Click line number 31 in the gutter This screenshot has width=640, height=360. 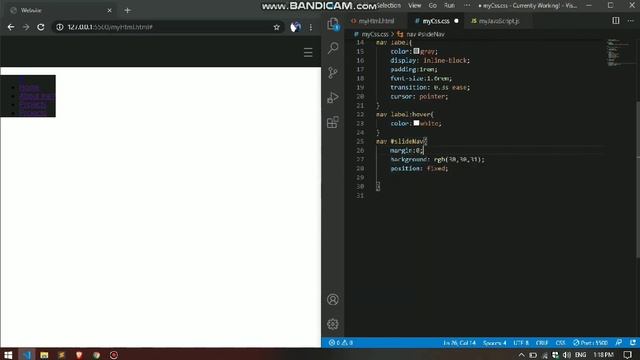tap(360, 196)
